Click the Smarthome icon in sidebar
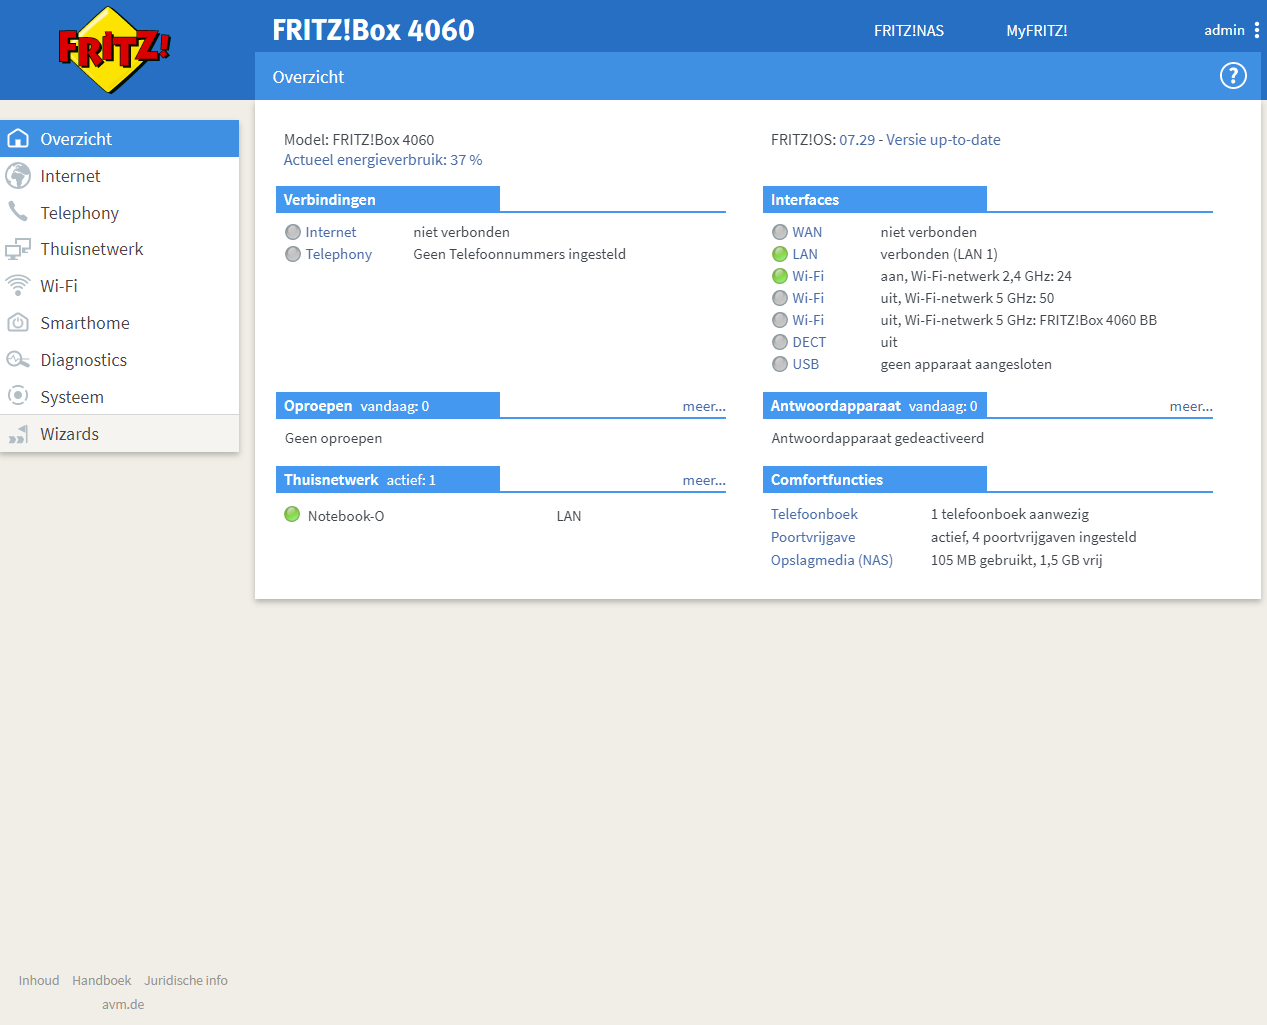Image resolution: width=1267 pixels, height=1025 pixels. [18, 323]
